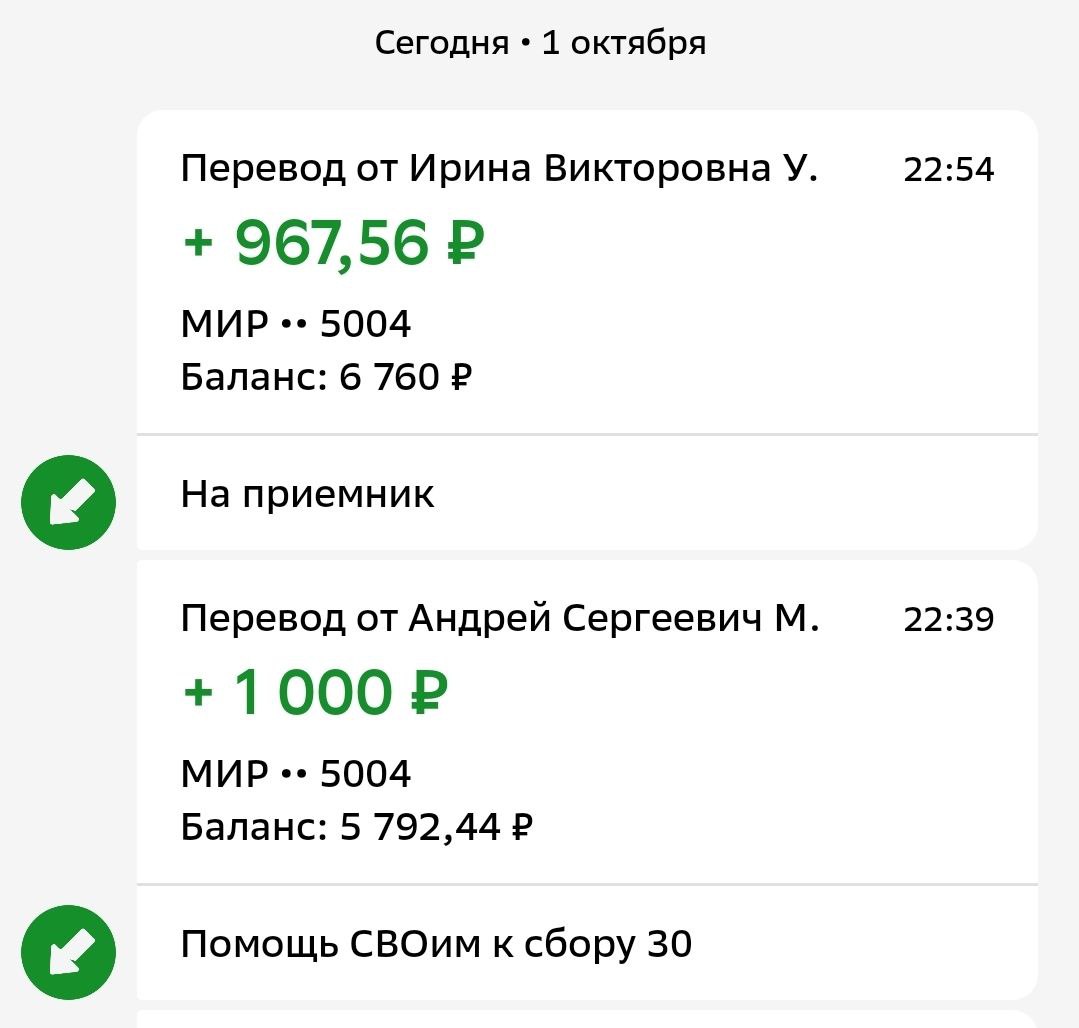
Task: Tap ruble sign in 6 760 balance
Action: (x=461, y=378)
